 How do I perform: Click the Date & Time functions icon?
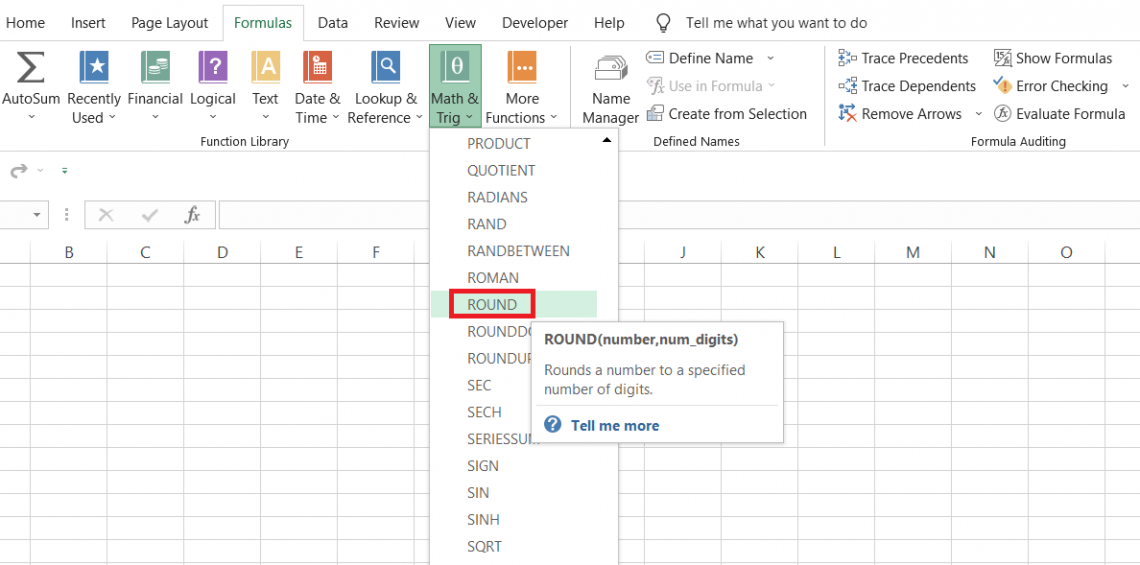(x=317, y=68)
